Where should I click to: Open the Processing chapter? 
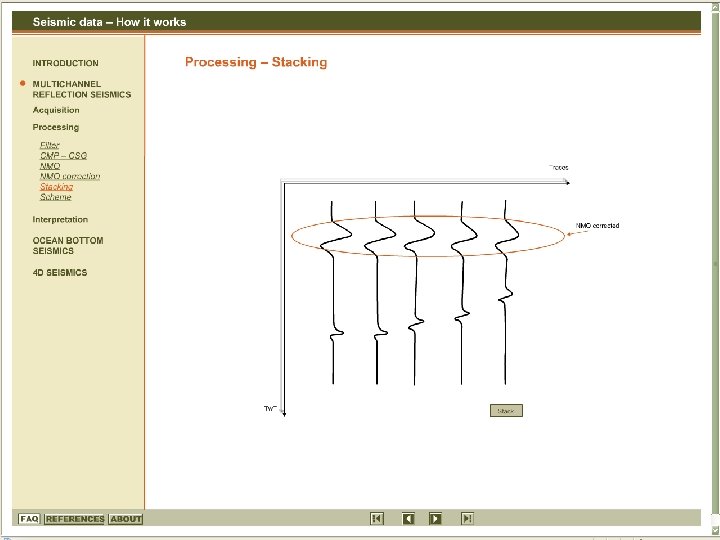pyautogui.click(x=56, y=127)
